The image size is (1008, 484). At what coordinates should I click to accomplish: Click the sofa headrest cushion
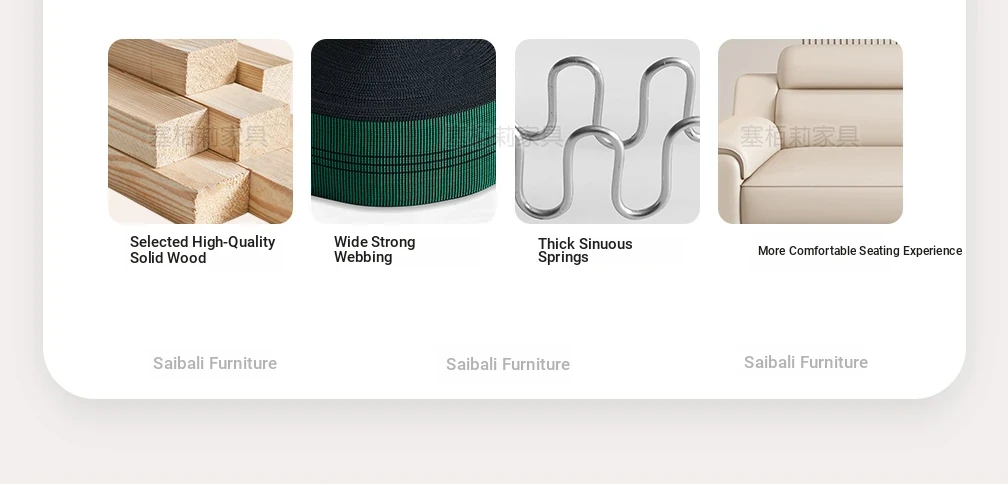[x=840, y=67]
